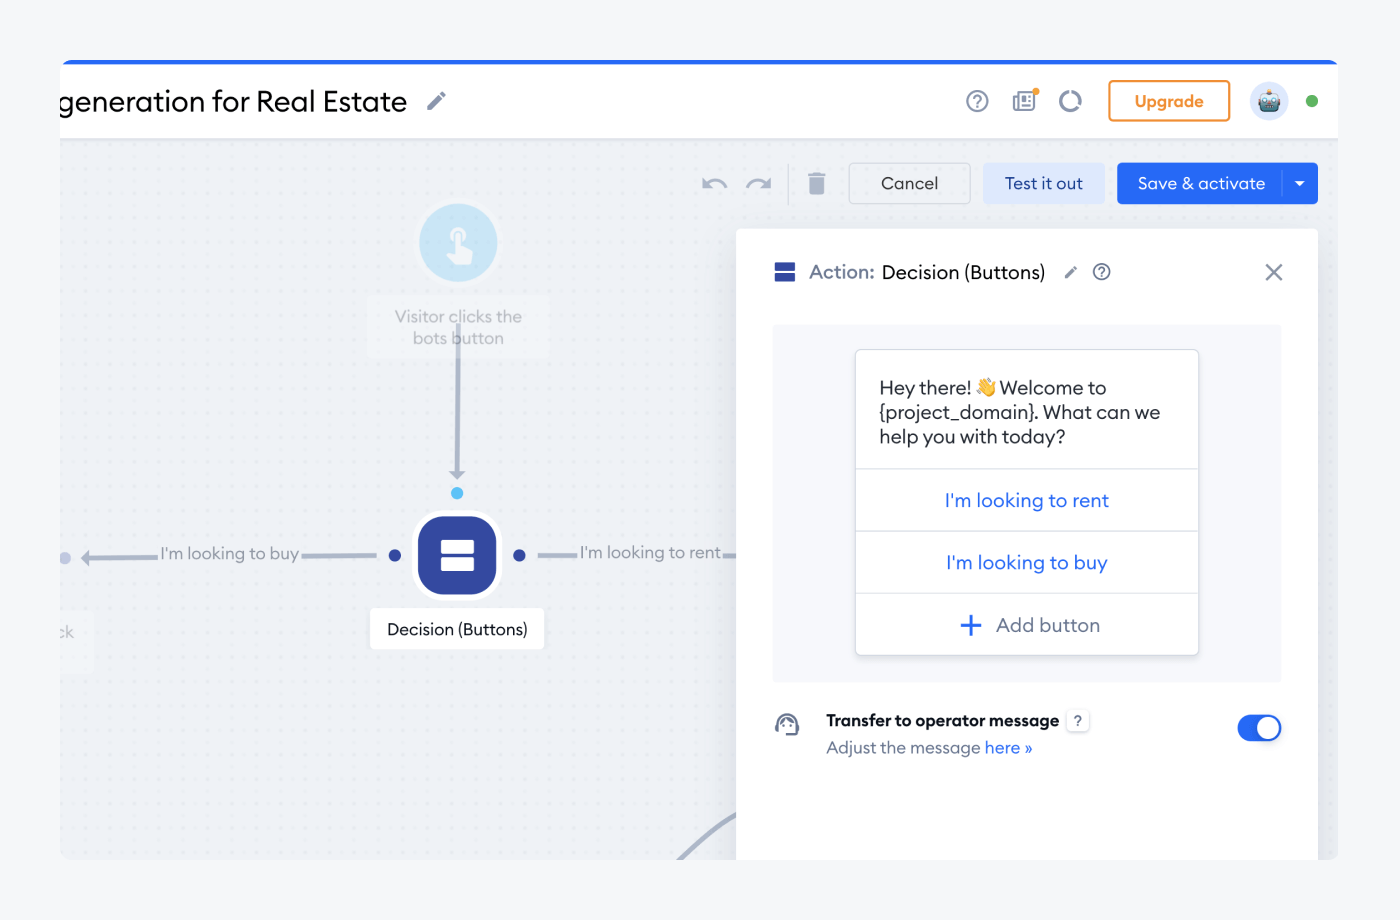The height and width of the screenshot is (920, 1400).
Task: Click the question mark beside Transfer to operator message
Action: pos(1078,720)
